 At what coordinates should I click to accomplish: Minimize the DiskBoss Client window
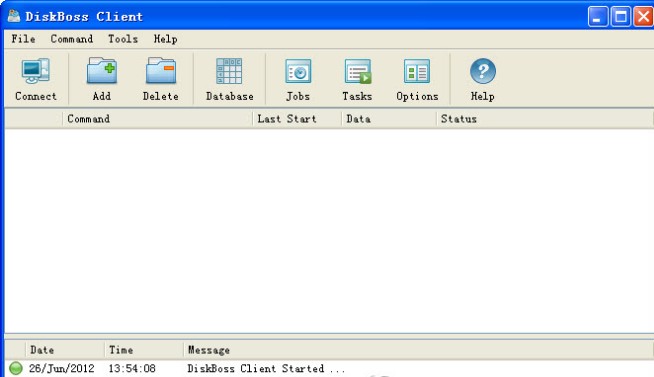pos(598,17)
